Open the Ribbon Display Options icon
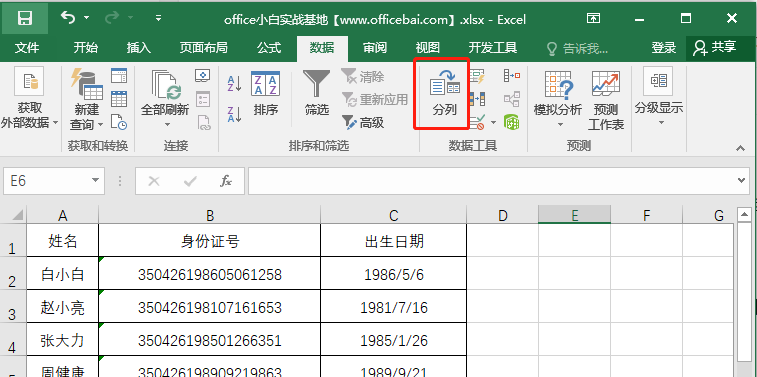Image resolution: width=757 pixels, height=377 pixels. point(593,18)
